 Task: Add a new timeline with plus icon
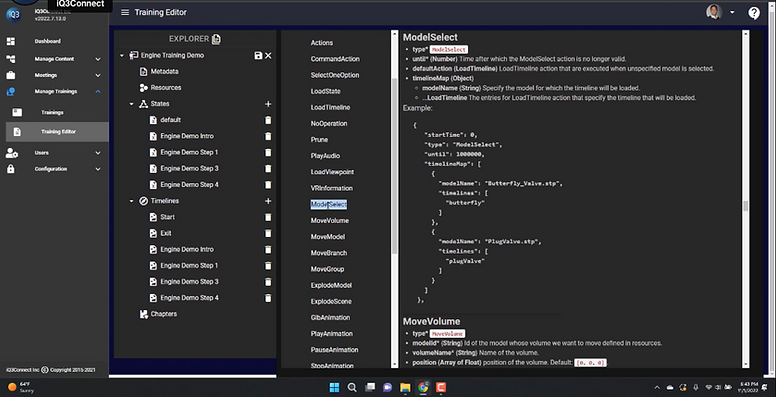pos(268,201)
